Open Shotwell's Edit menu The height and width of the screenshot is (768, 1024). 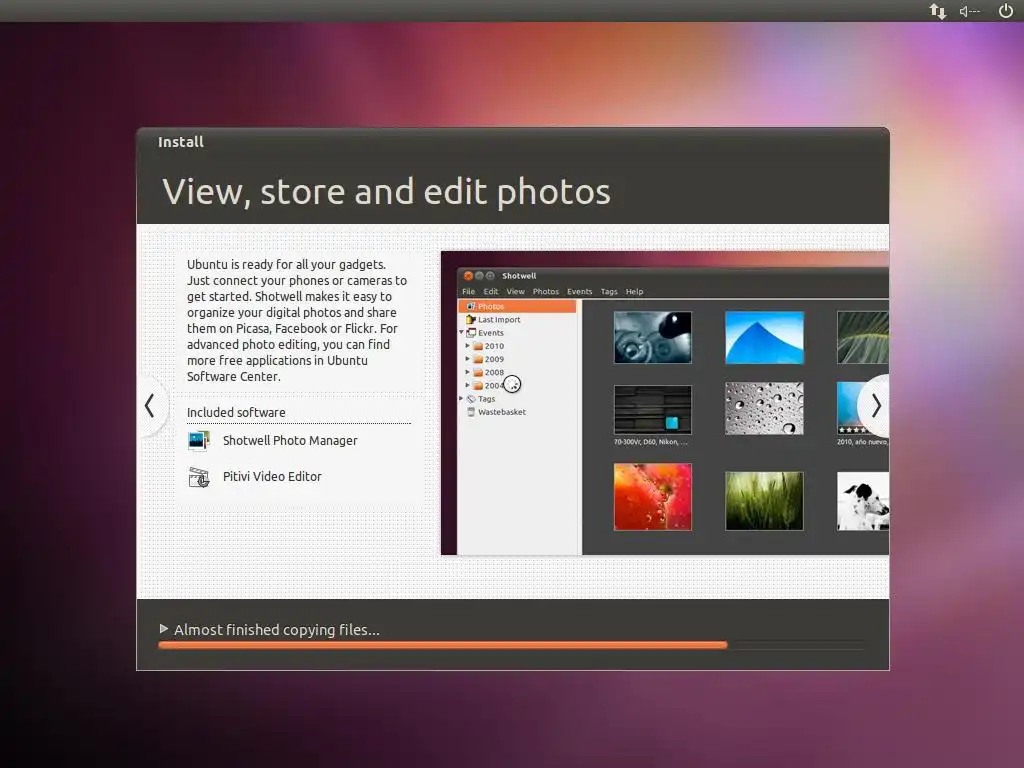click(x=490, y=292)
